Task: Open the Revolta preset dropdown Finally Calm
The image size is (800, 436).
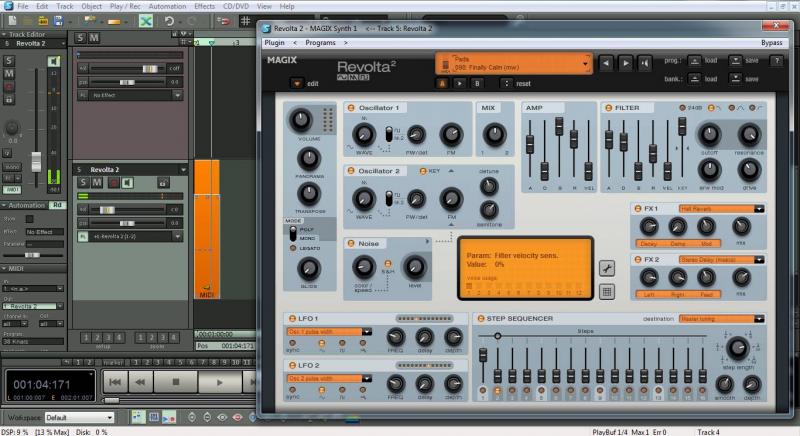Action: point(514,64)
